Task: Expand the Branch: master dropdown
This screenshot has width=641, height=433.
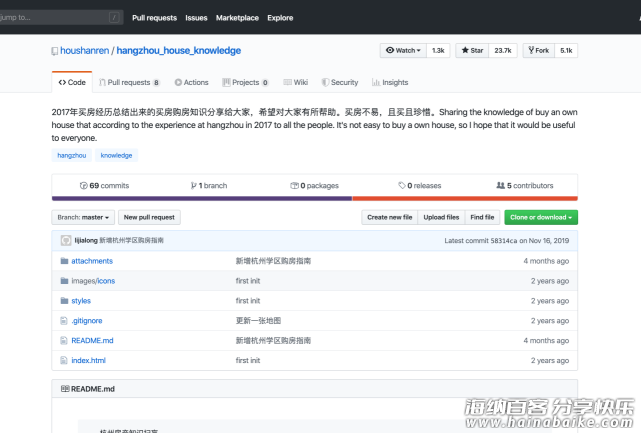Action: [83, 217]
